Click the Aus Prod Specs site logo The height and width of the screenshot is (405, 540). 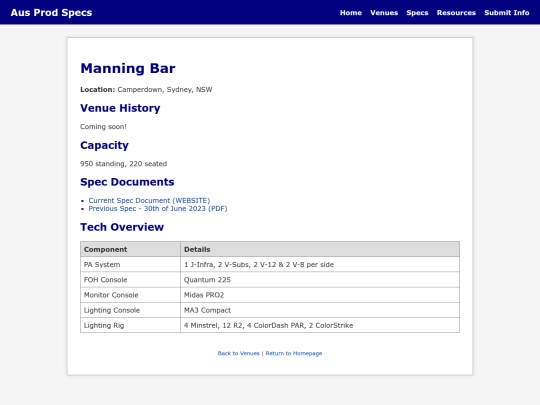click(x=51, y=13)
